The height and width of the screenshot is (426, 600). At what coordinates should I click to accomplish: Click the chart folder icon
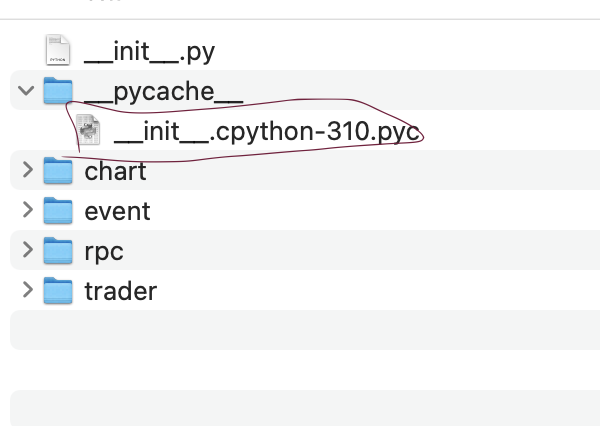point(59,171)
